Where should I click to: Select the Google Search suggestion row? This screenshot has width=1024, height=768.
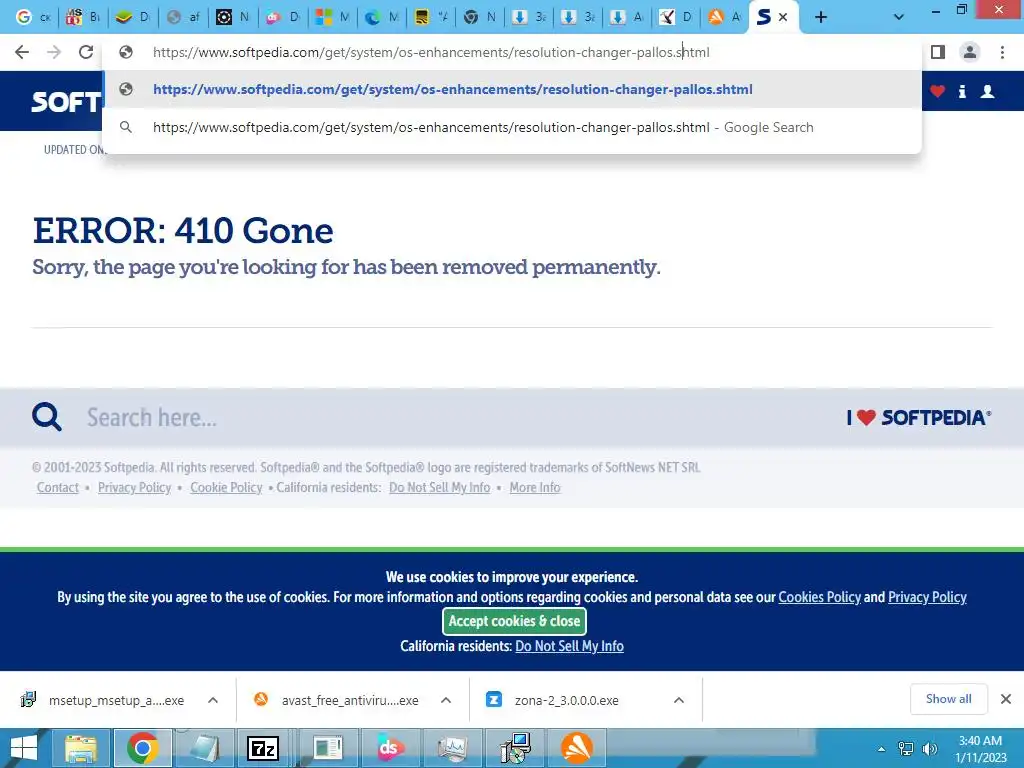(512, 127)
